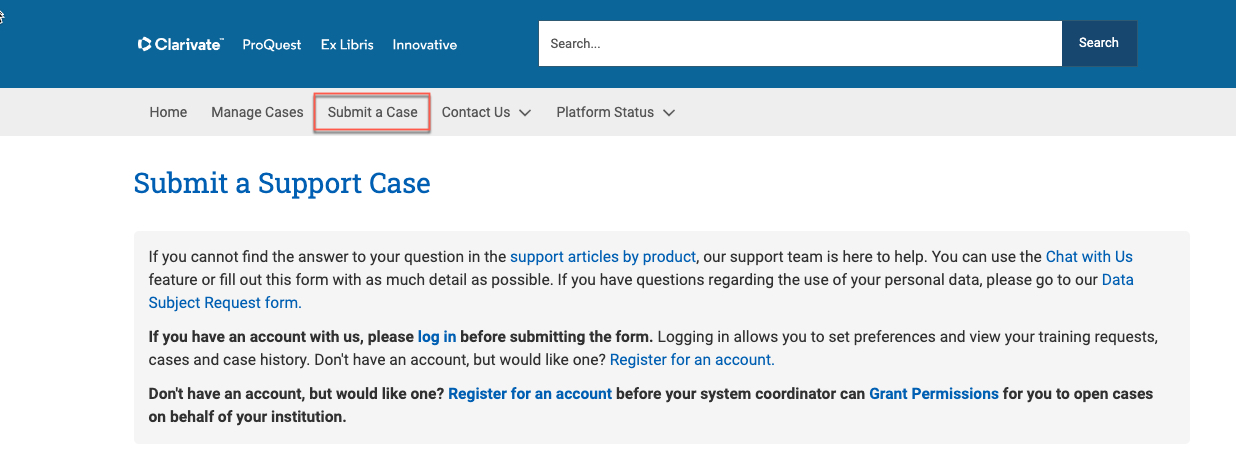Open the Platform Status menu
This screenshot has height=458, width=1236.
click(x=605, y=112)
